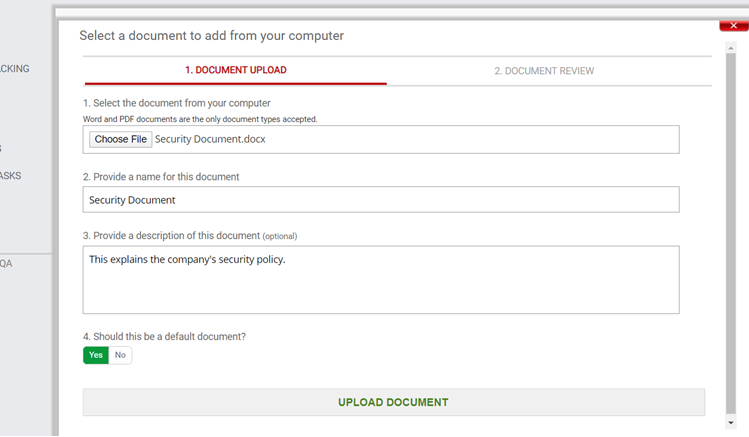
Task: Click the Word and PDF accepted types note
Action: pyautogui.click(x=200, y=119)
